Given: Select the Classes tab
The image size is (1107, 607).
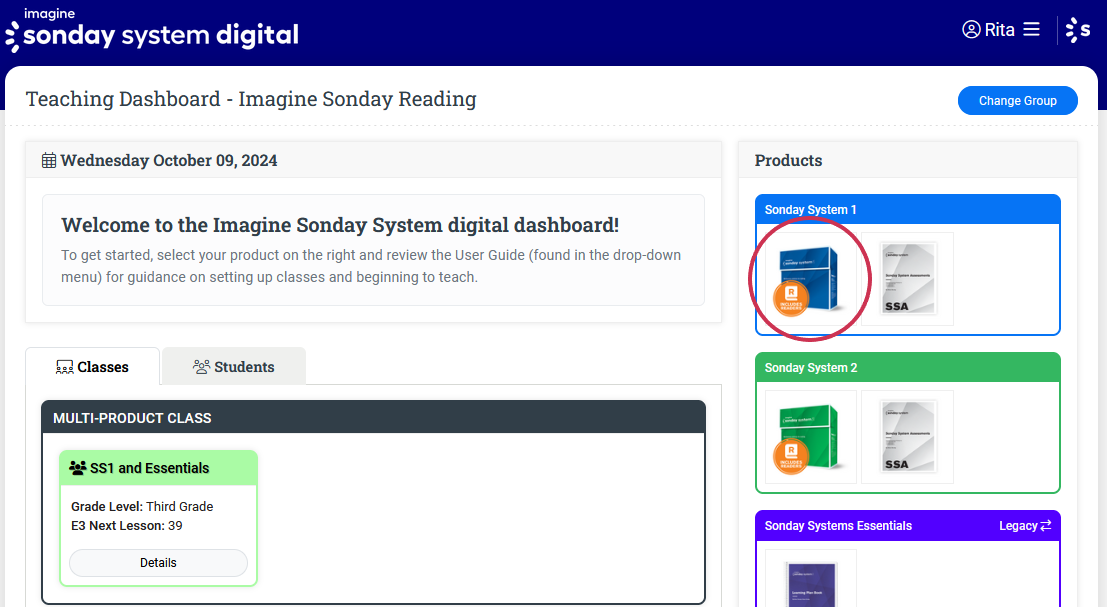Looking at the screenshot, I should (92, 367).
